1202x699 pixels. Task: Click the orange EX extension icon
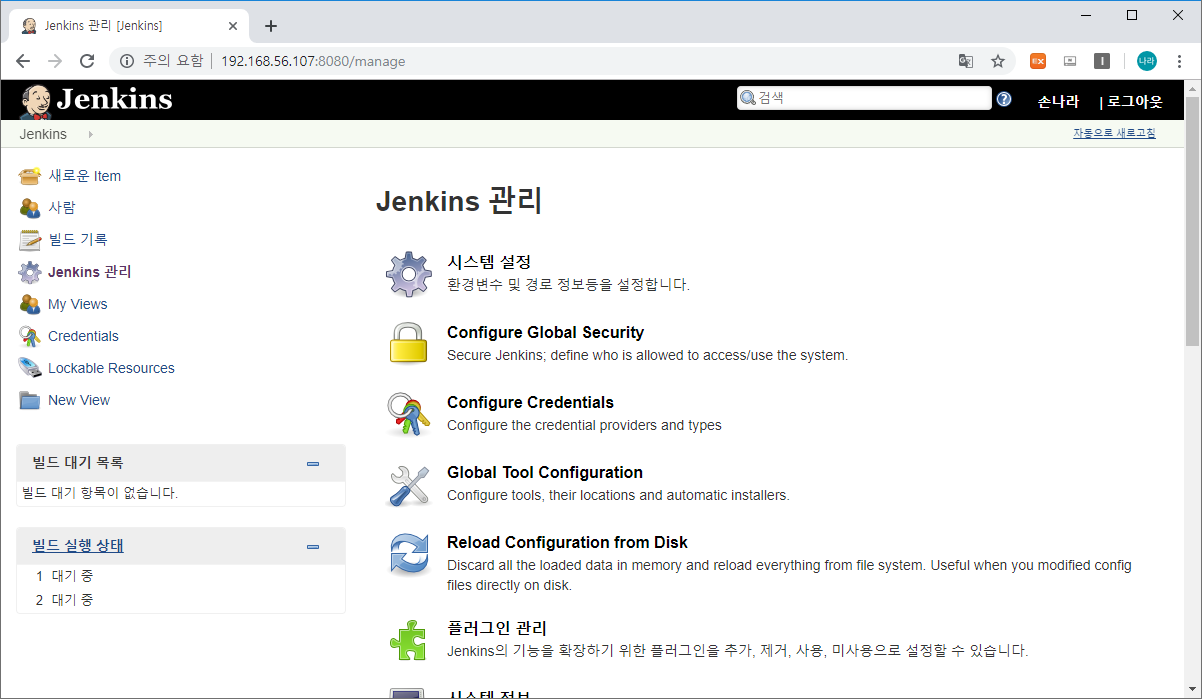(x=1038, y=61)
